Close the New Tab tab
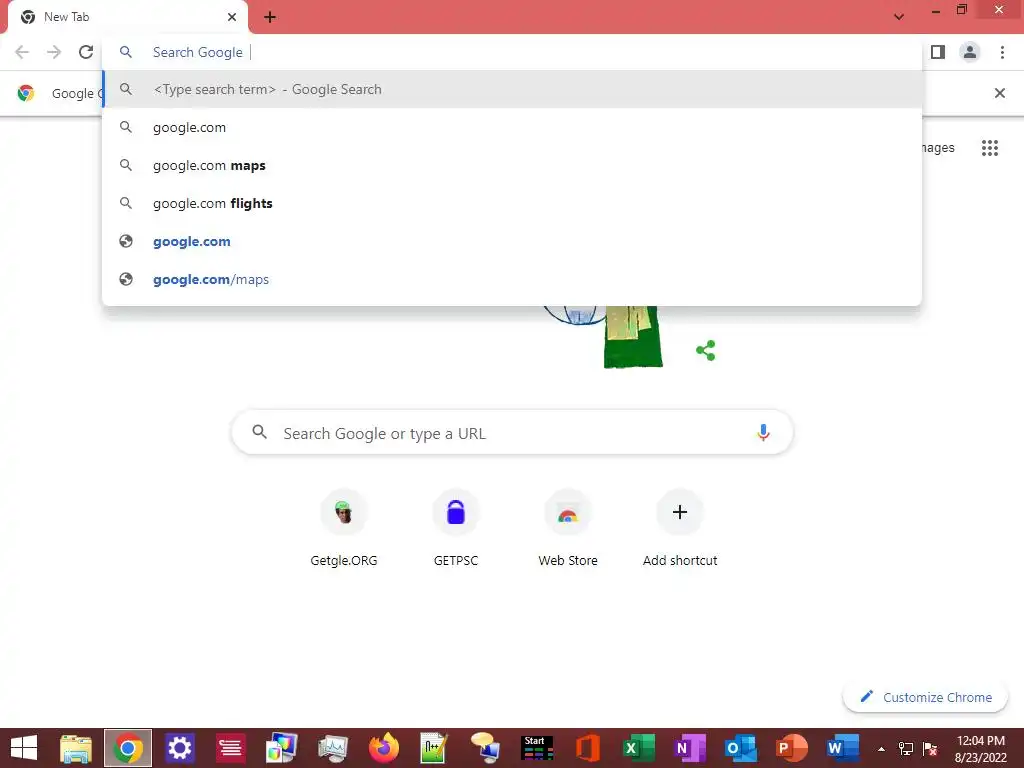 tap(232, 17)
